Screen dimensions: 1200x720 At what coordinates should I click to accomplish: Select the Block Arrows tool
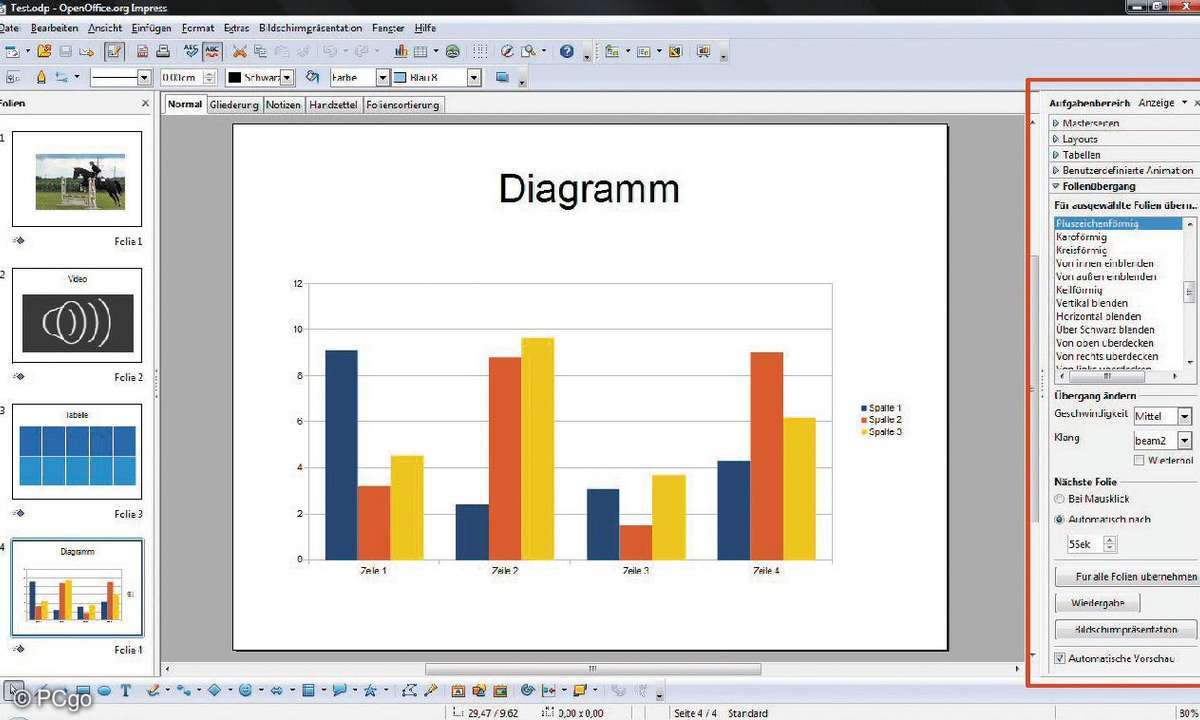(275, 690)
